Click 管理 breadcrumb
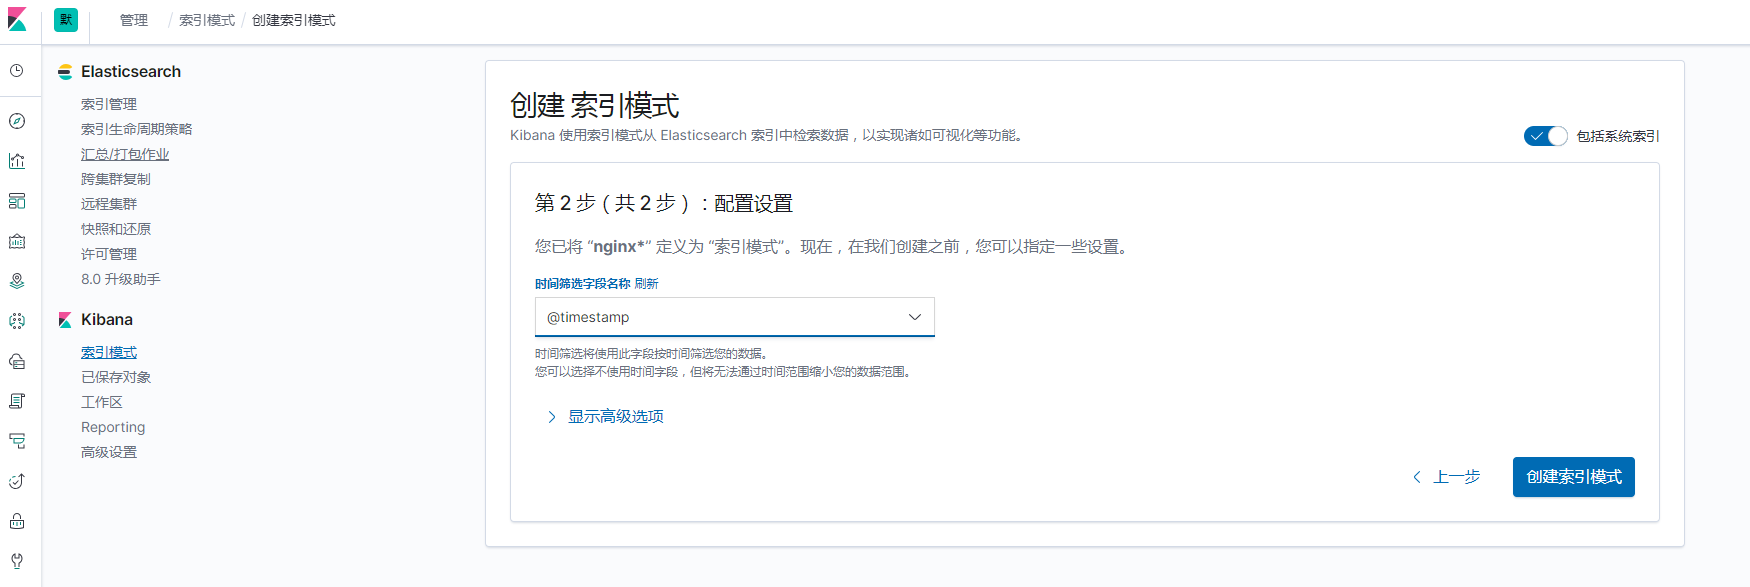 point(134,20)
